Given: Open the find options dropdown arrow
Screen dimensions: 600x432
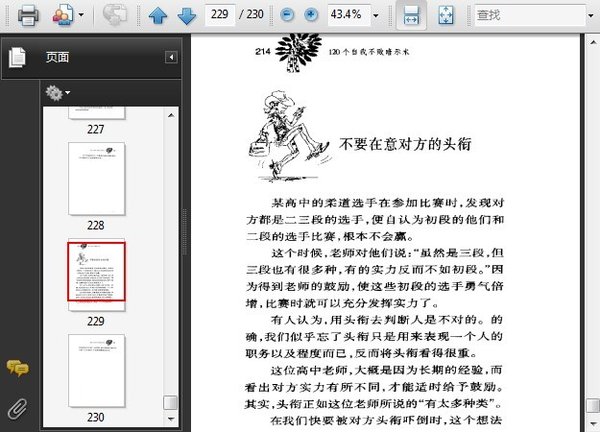Looking at the screenshot, I should [x=591, y=16].
